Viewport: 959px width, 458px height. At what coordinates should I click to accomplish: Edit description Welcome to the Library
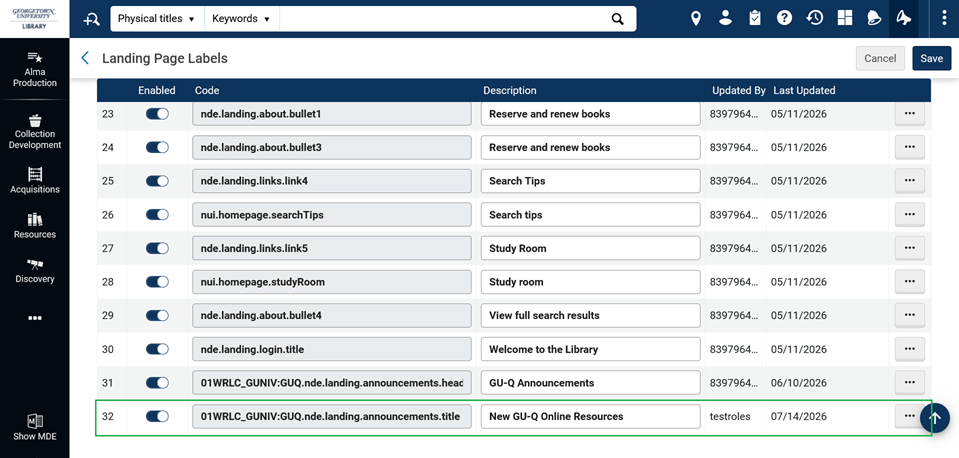pyautogui.click(x=590, y=349)
